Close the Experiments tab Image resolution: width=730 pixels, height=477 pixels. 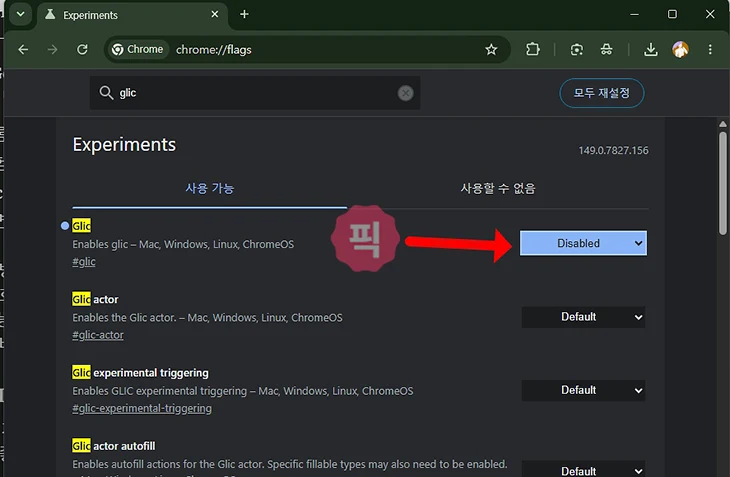pyautogui.click(x=215, y=14)
